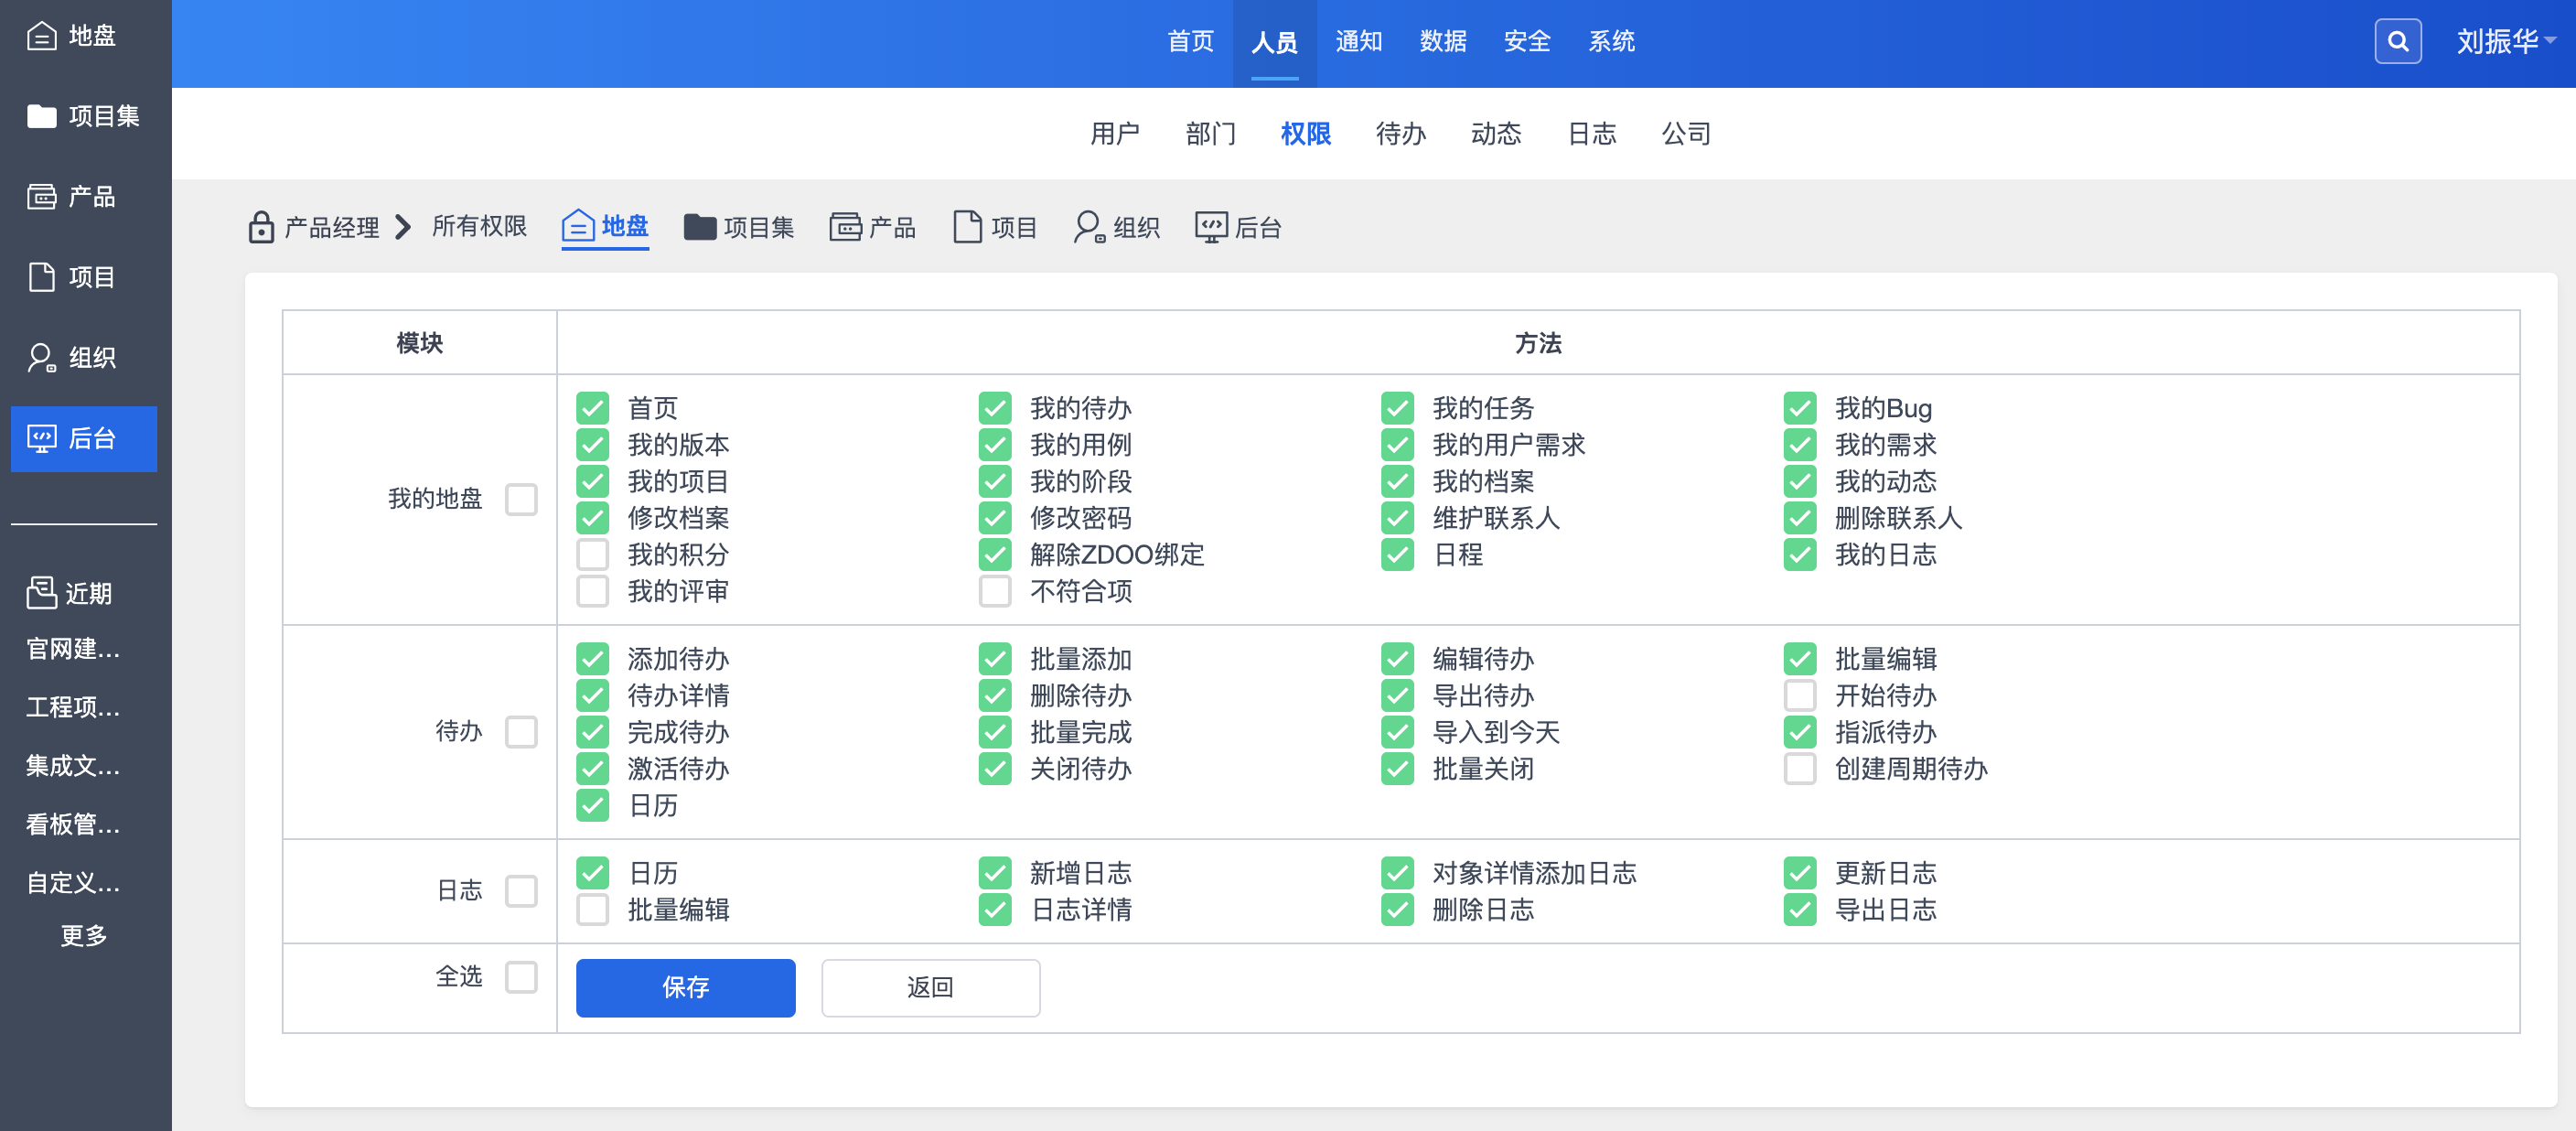This screenshot has width=2576, height=1131.
Task: Open 产品 icon in left sidebar
Action: (41, 197)
